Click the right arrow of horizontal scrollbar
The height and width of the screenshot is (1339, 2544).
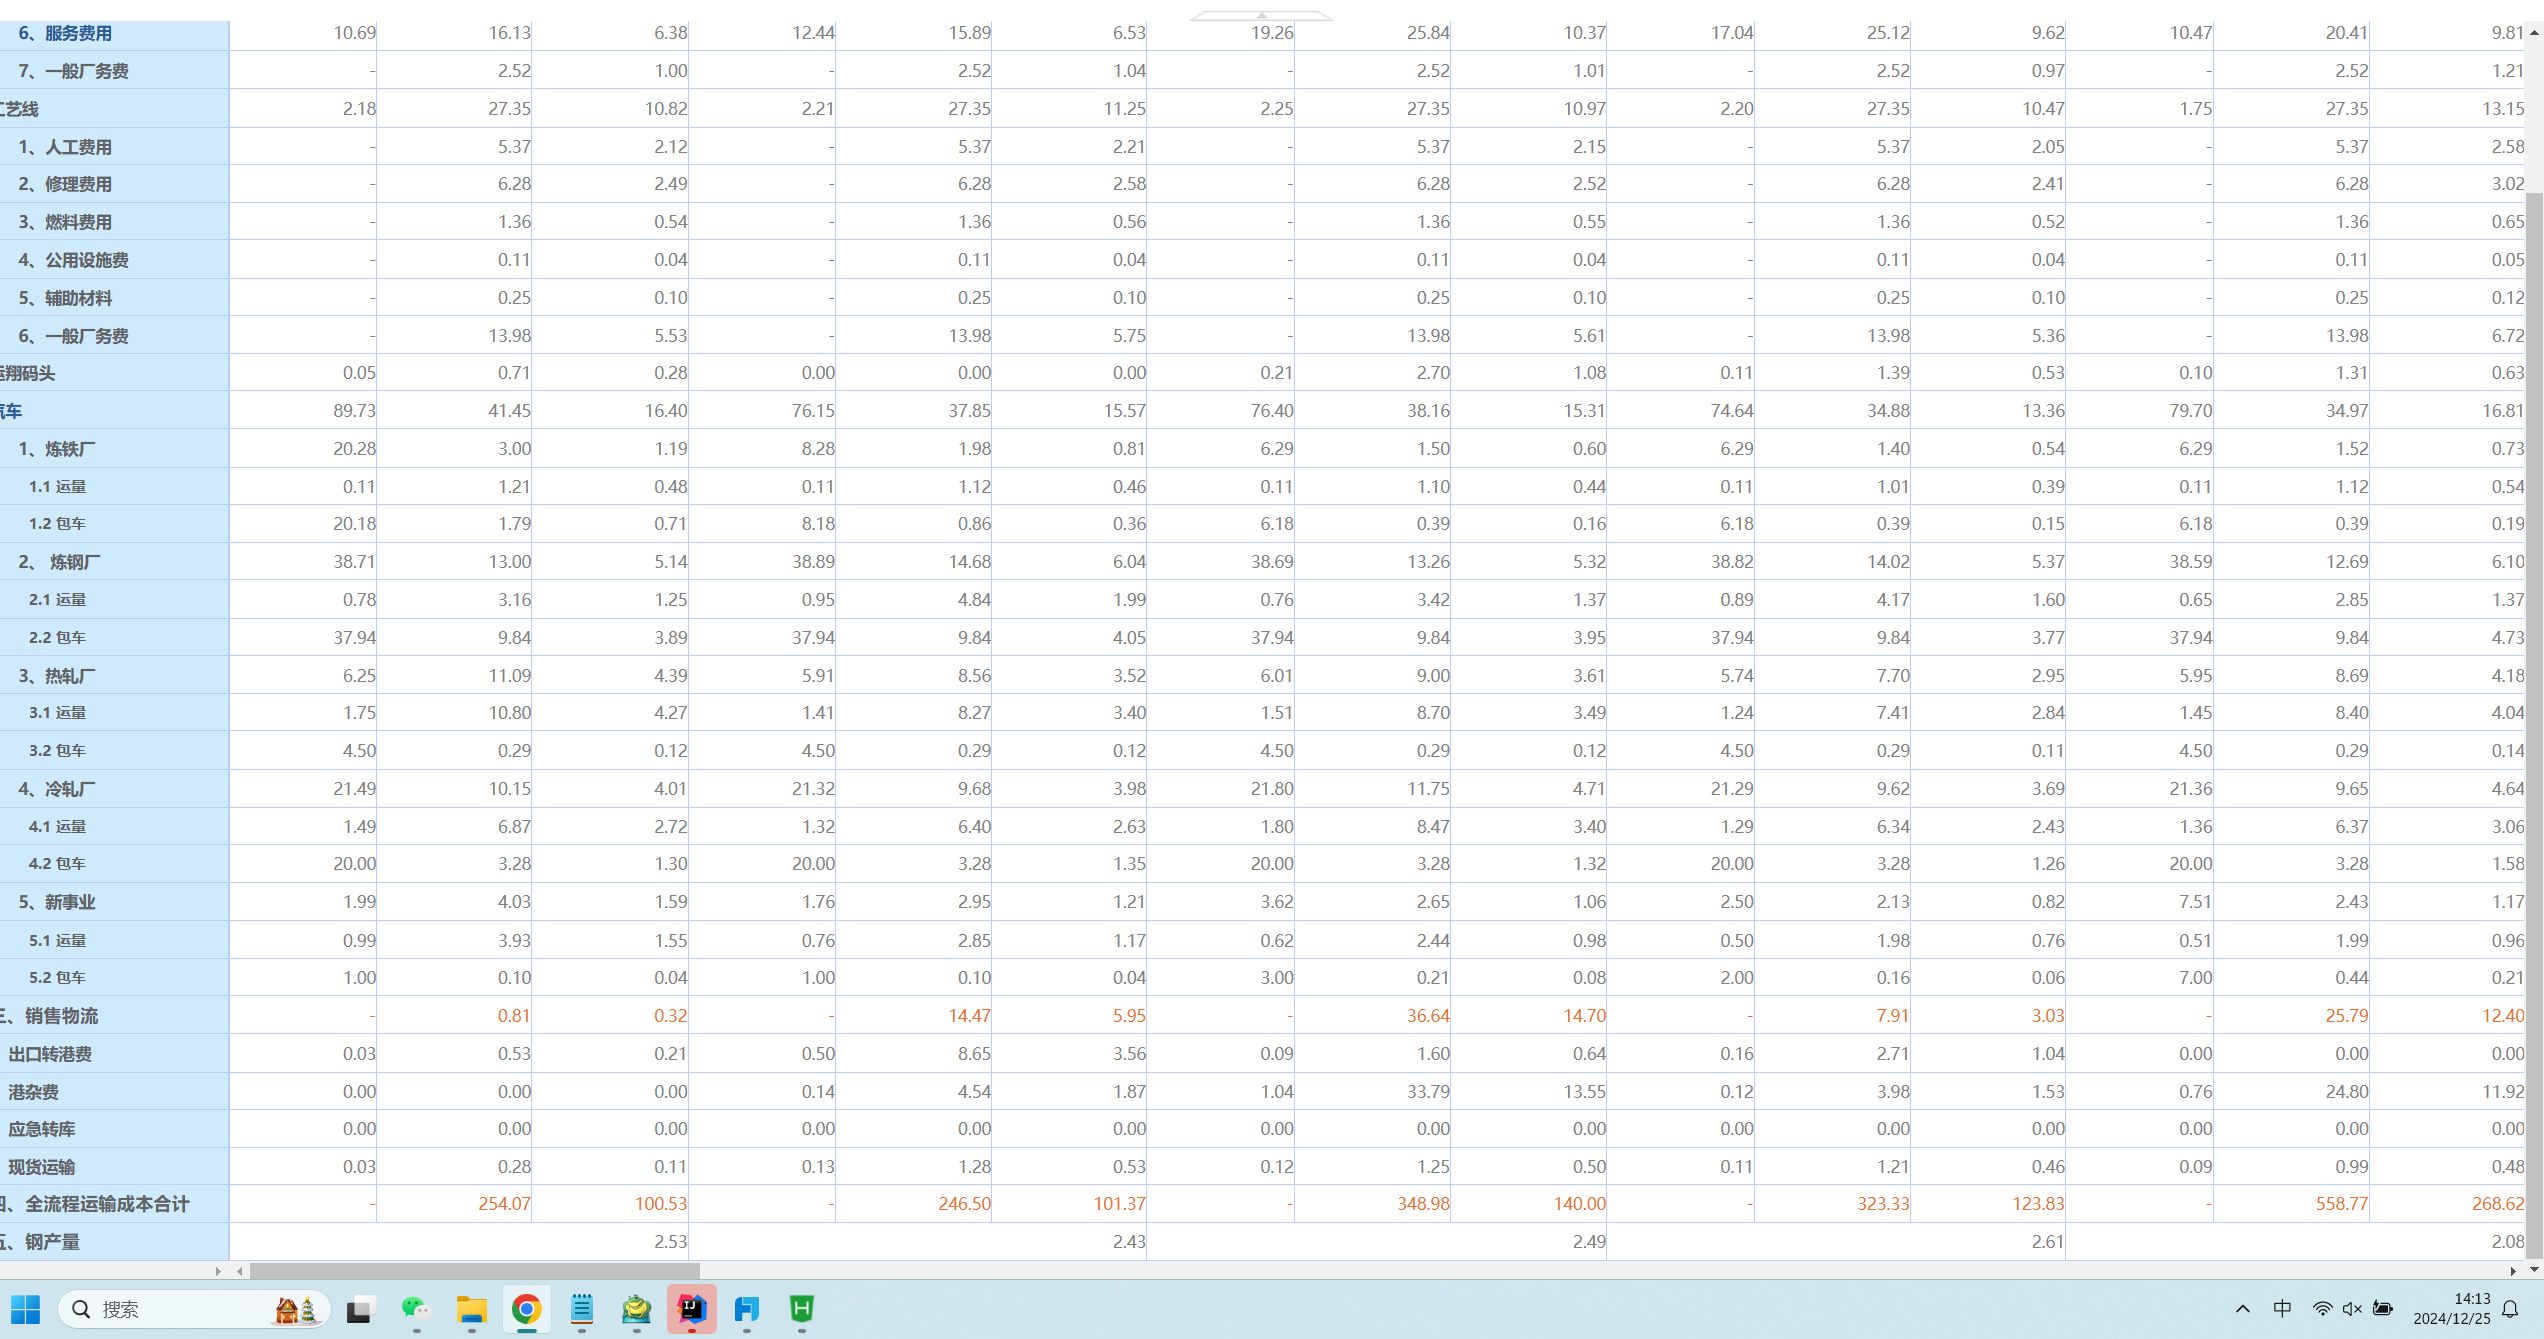(2512, 1271)
